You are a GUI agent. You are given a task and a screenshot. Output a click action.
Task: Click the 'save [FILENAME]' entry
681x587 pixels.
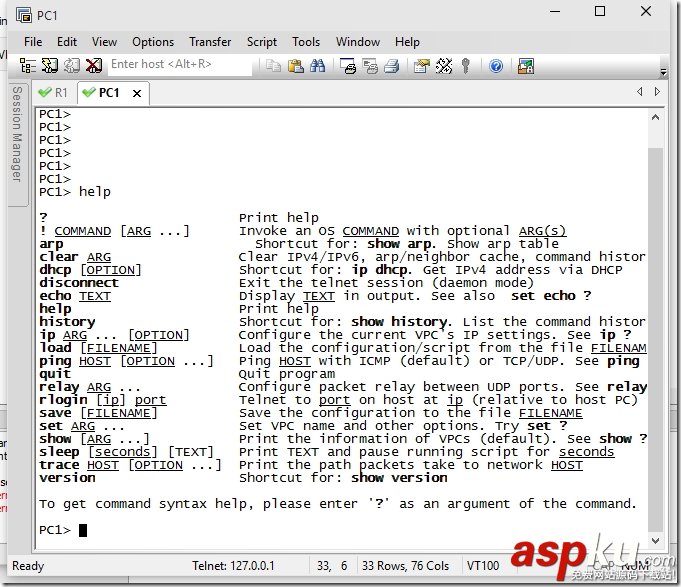coord(98,413)
